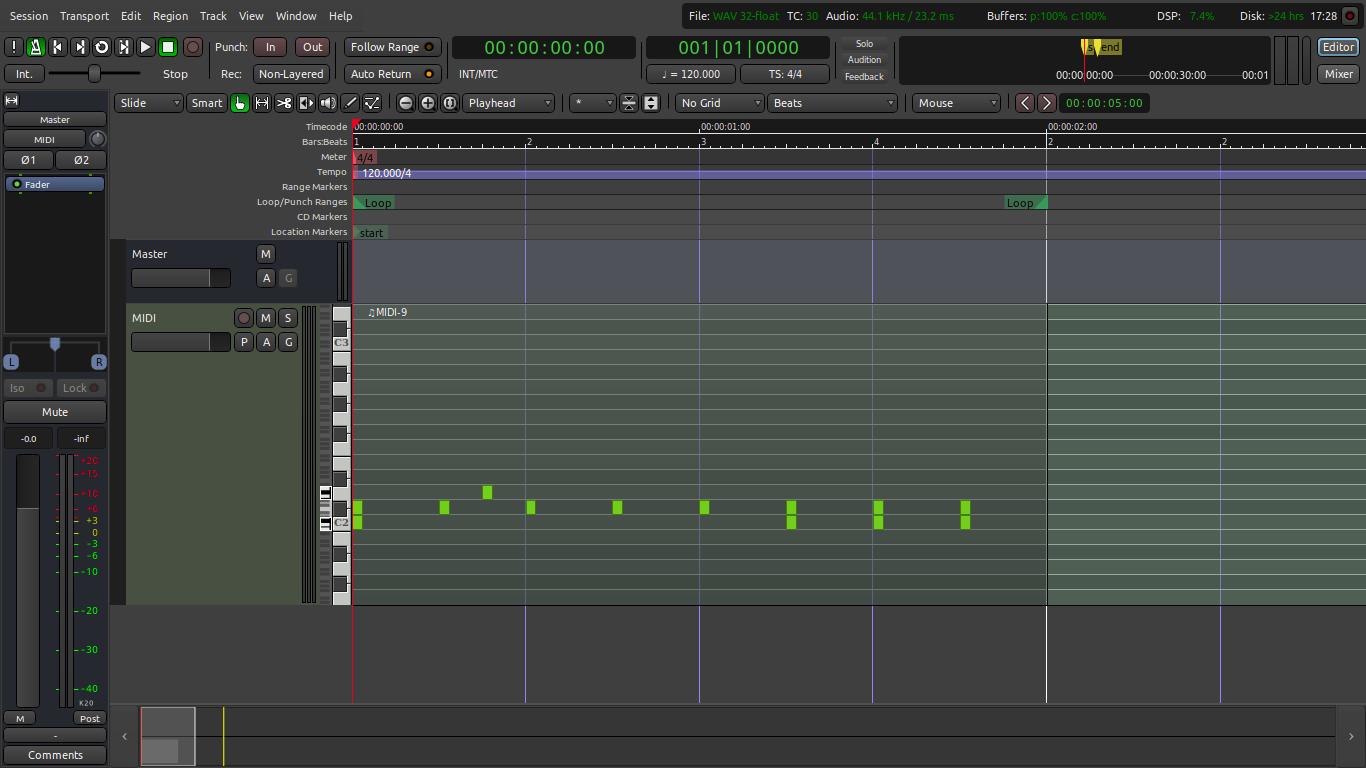The image size is (1366, 768).
Task: Open the Playhead zoom focus dropdown
Action: click(x=509, y=103)
